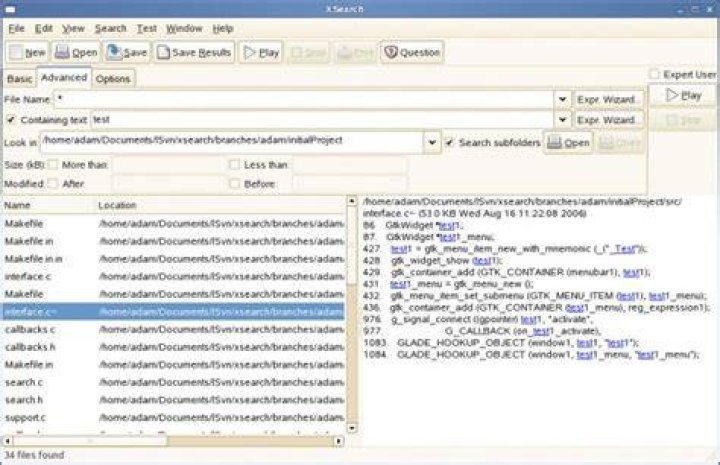720x465 pixels.
Task: Click the horizontal scrollbar thumb under file list
Action: (x=90, y=441)
